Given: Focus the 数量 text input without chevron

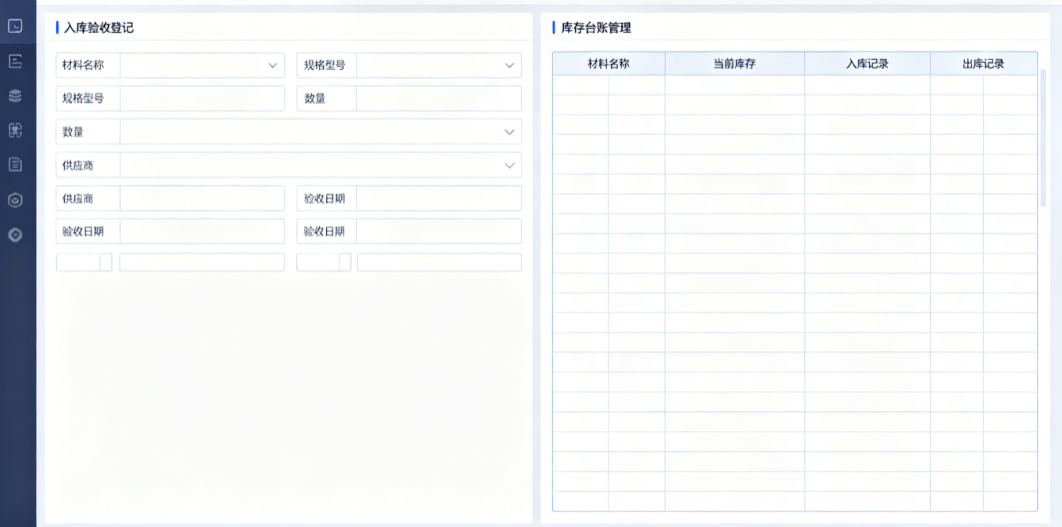Looking at the screenshot, I should (x=439, y=98).
